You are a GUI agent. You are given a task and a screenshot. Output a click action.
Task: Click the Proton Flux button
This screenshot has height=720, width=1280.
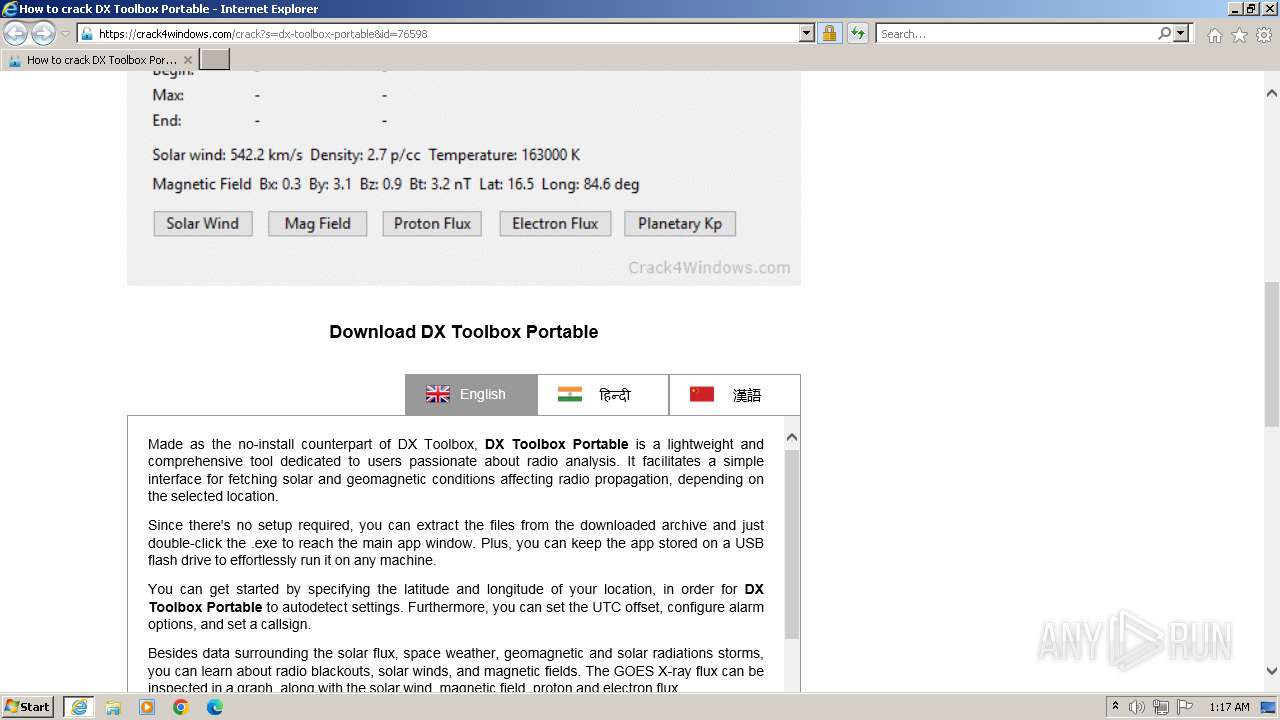click(x=432, y=223)
